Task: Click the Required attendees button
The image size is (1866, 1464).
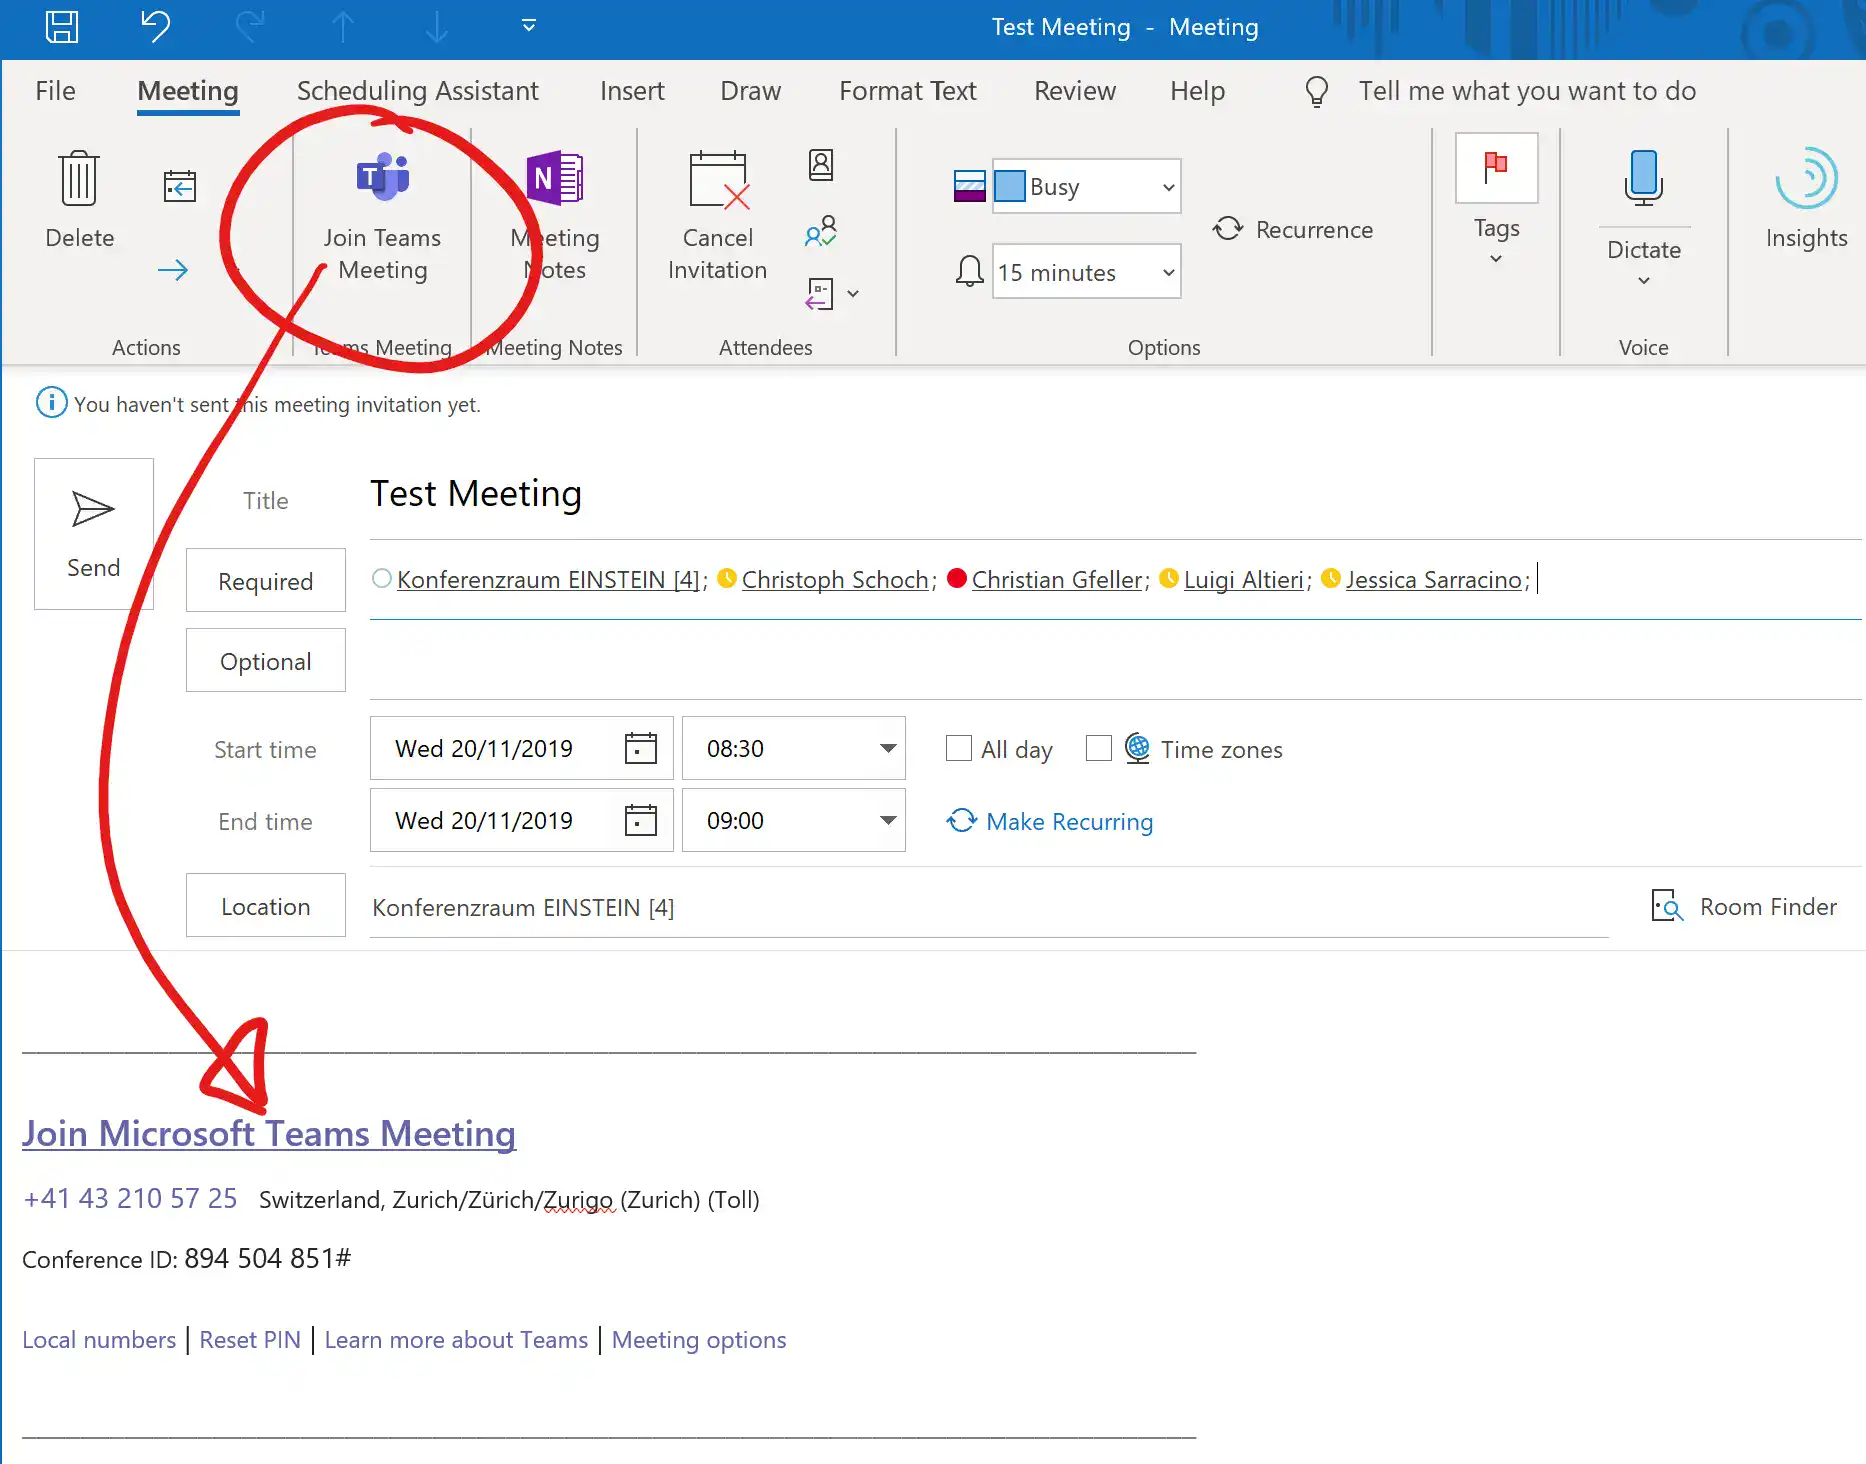Action: [266, 581]
